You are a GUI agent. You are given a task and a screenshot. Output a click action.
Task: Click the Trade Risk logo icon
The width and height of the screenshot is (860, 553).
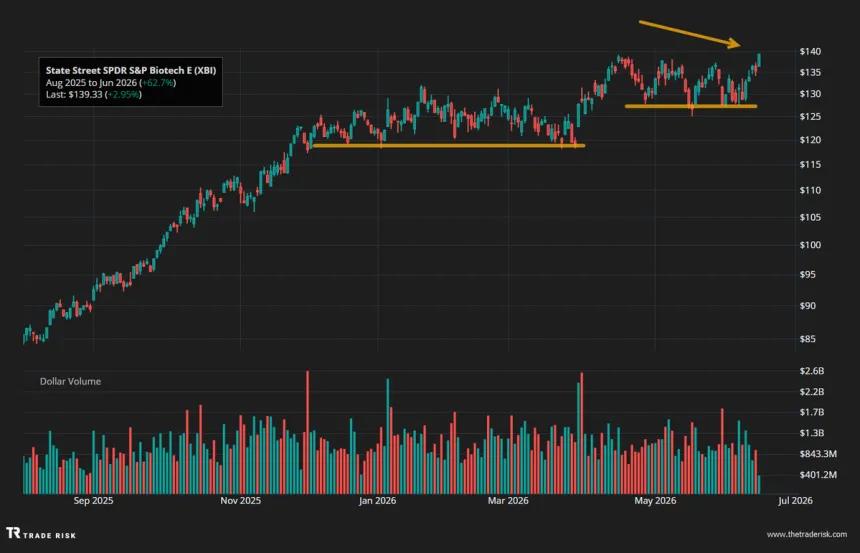(13, 533)
